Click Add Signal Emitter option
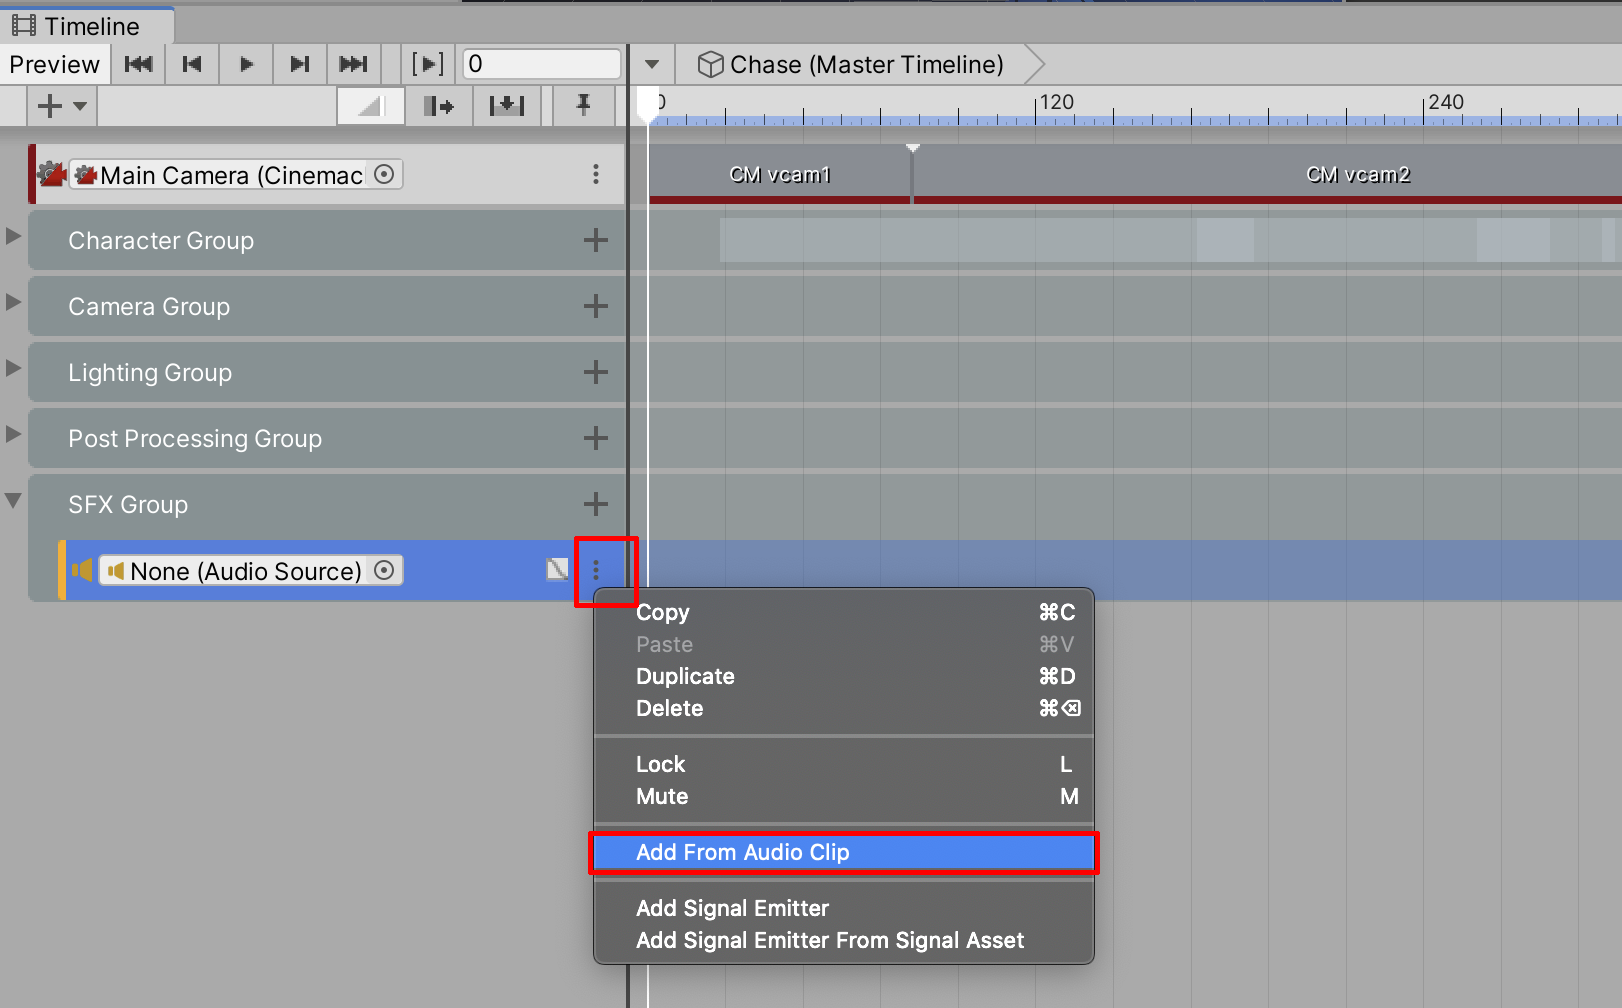Screen dimensions: 1622x1008 [x=732, y=908]
